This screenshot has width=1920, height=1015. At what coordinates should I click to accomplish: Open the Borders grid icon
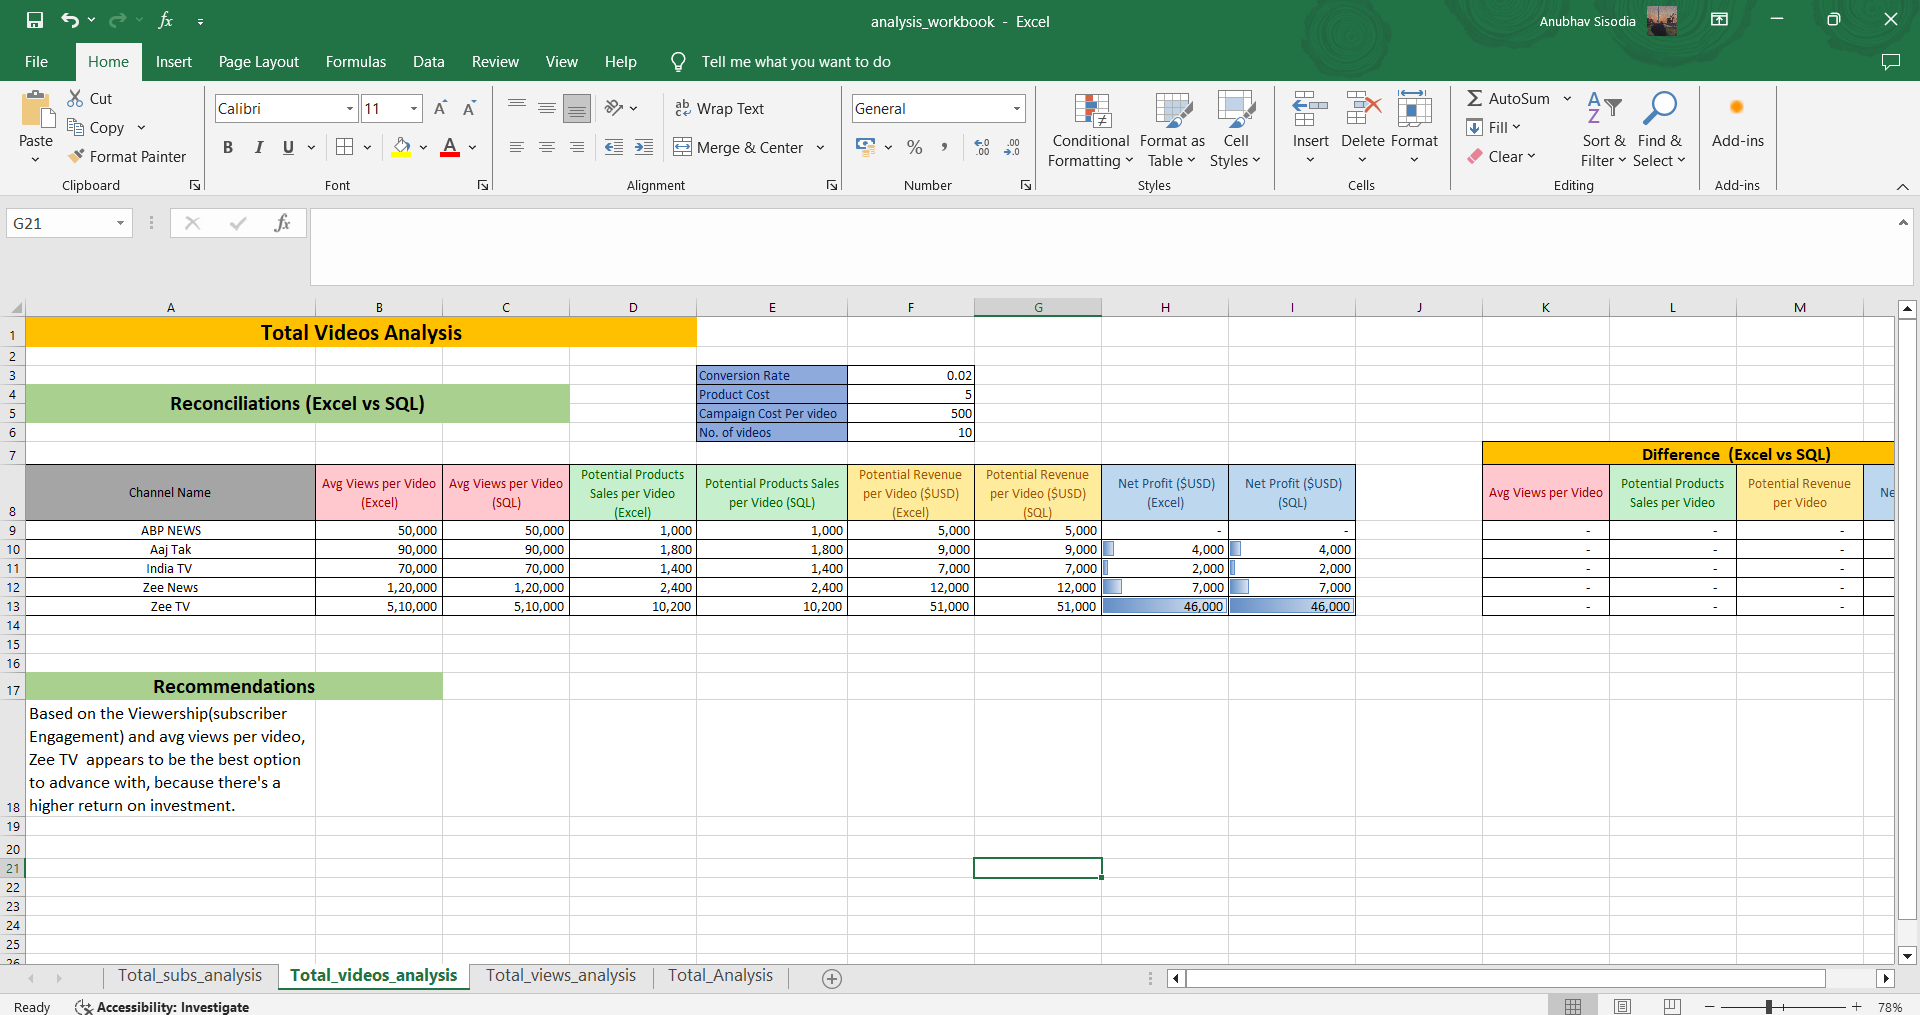(x=345, y=147)
